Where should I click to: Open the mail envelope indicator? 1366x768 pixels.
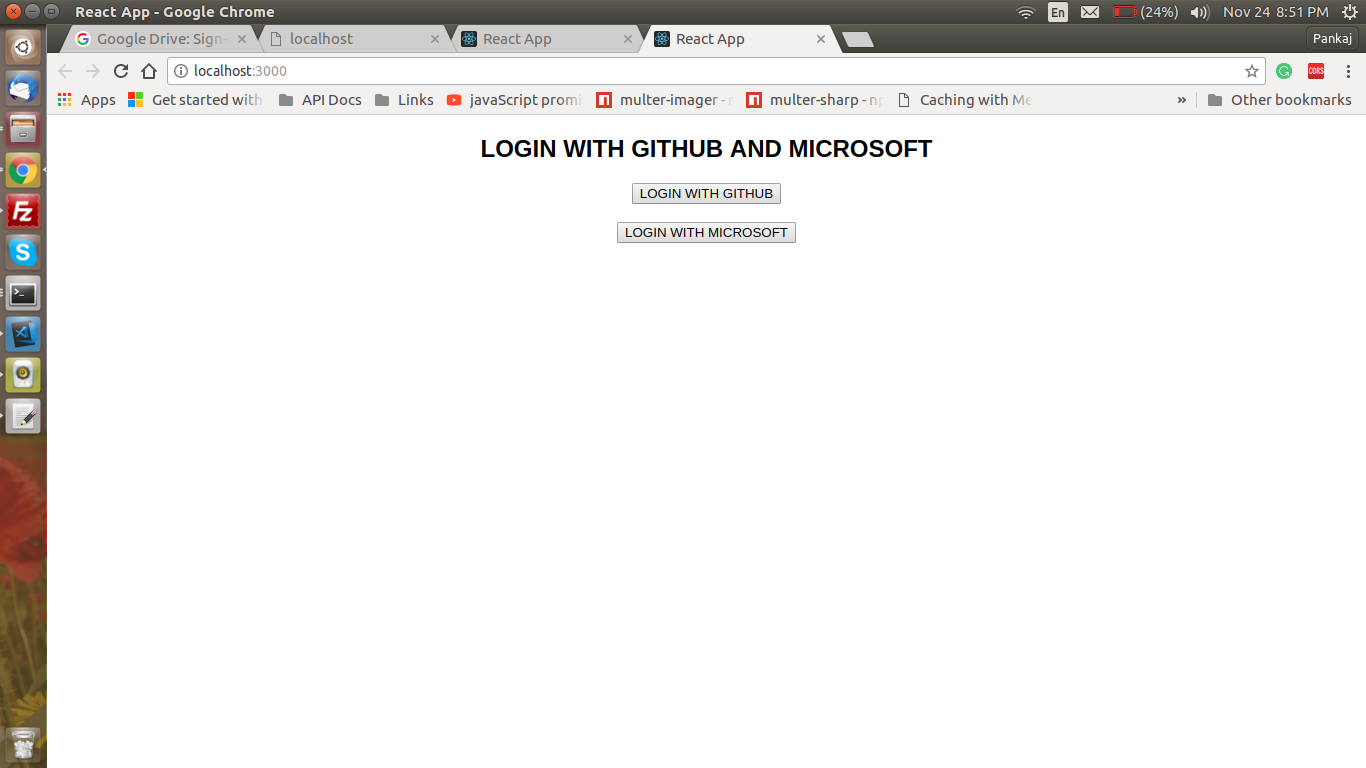point(1090,12)
